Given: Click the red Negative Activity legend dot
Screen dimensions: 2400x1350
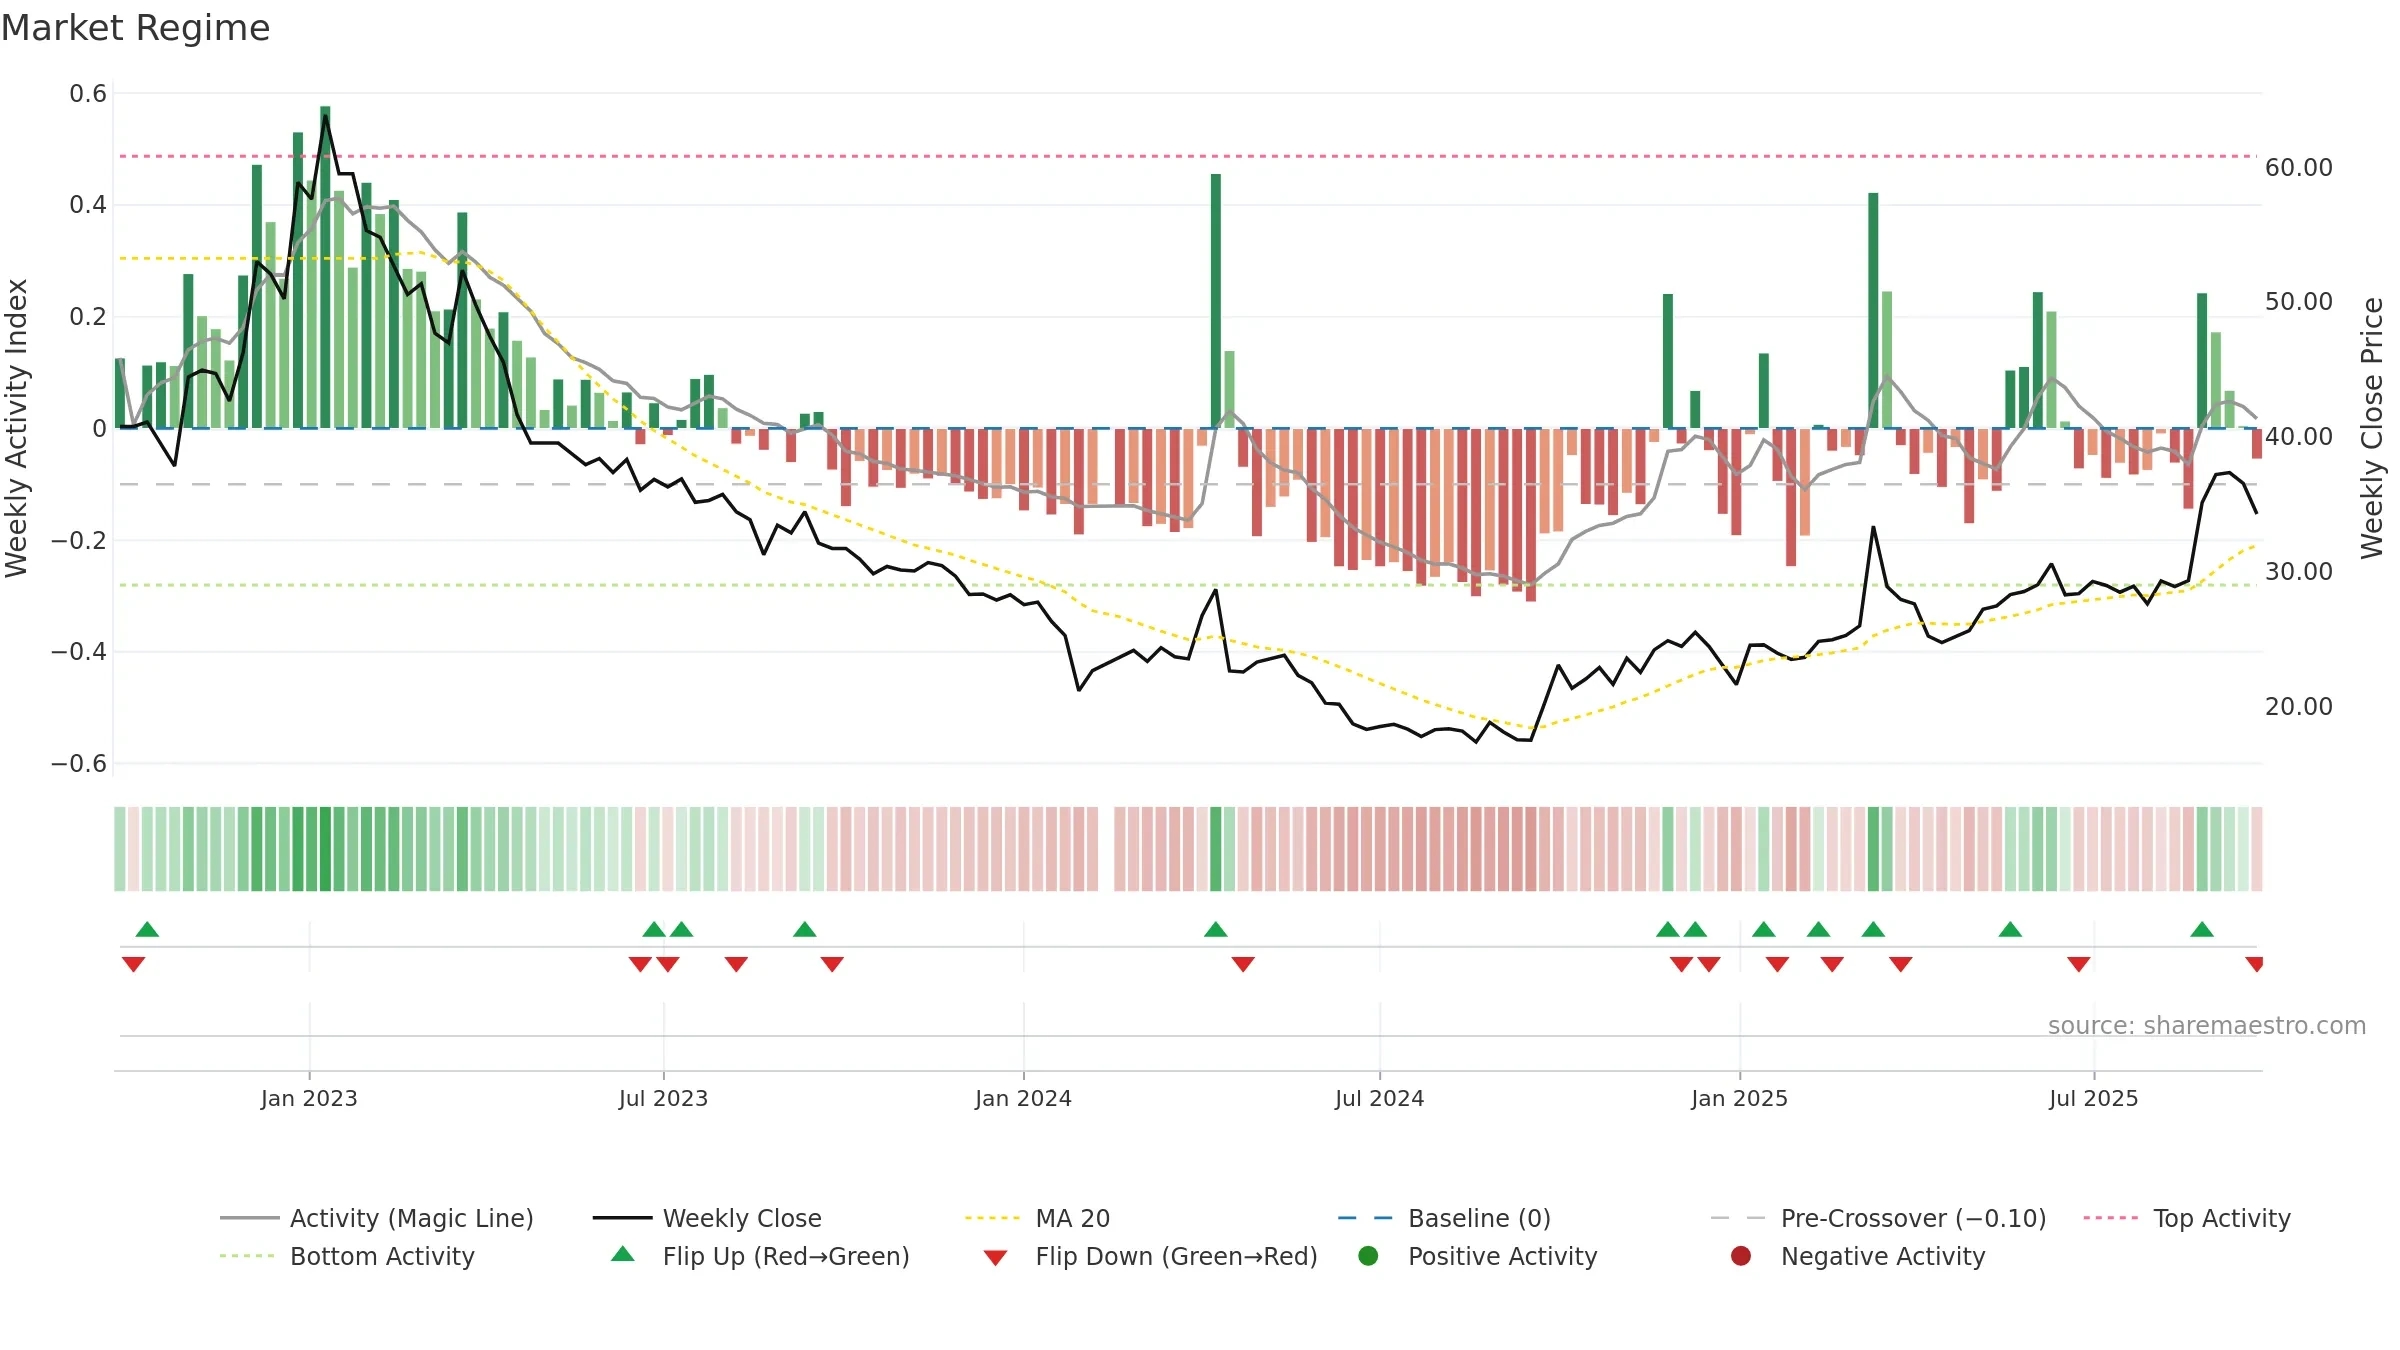Looking at the screenshot, I should click(1741, 1255).
